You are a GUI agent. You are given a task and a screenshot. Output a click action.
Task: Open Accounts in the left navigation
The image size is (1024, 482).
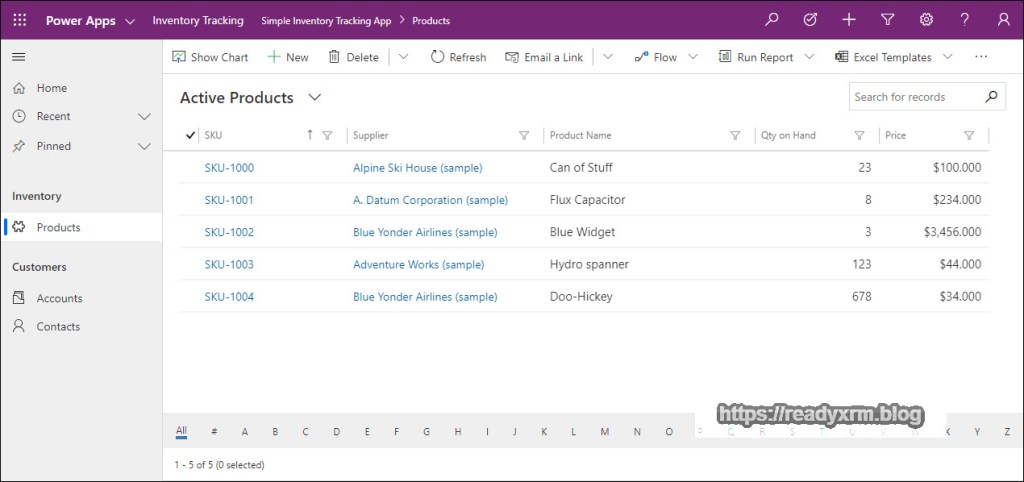tap(59, 298)
